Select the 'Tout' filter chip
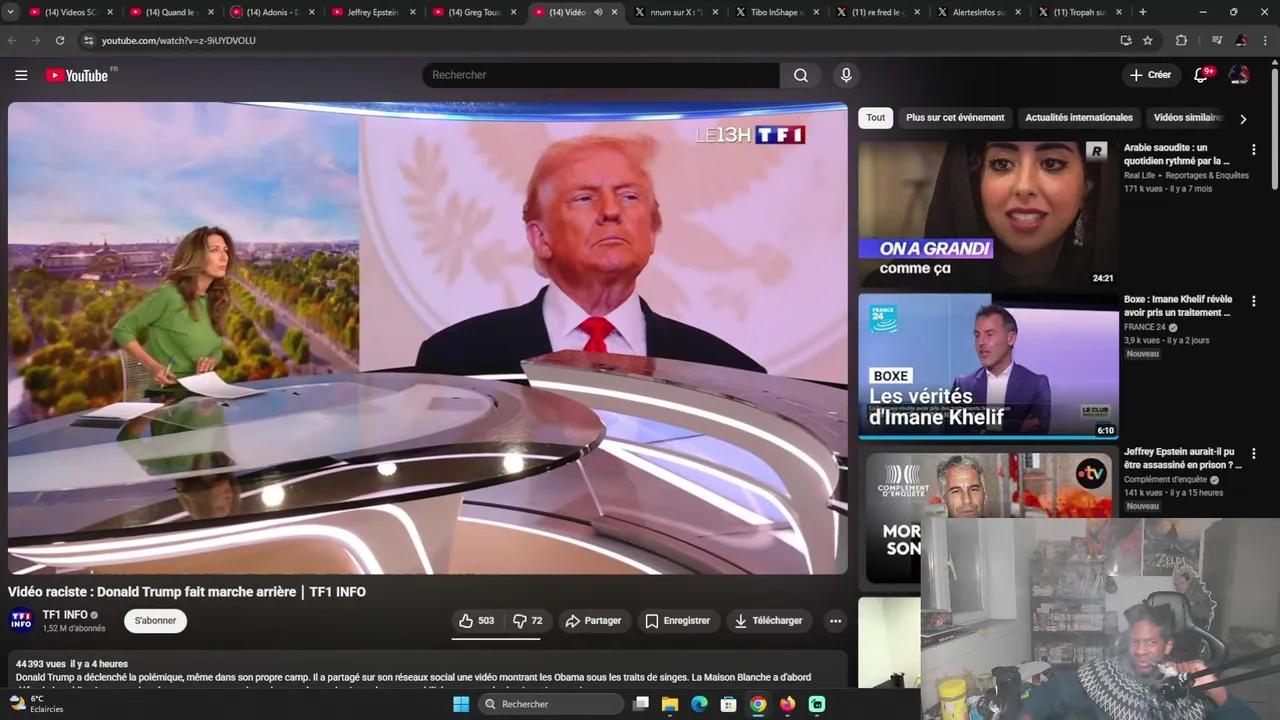The width and height of the screenshot is (1280, 720). coord(875,118)
